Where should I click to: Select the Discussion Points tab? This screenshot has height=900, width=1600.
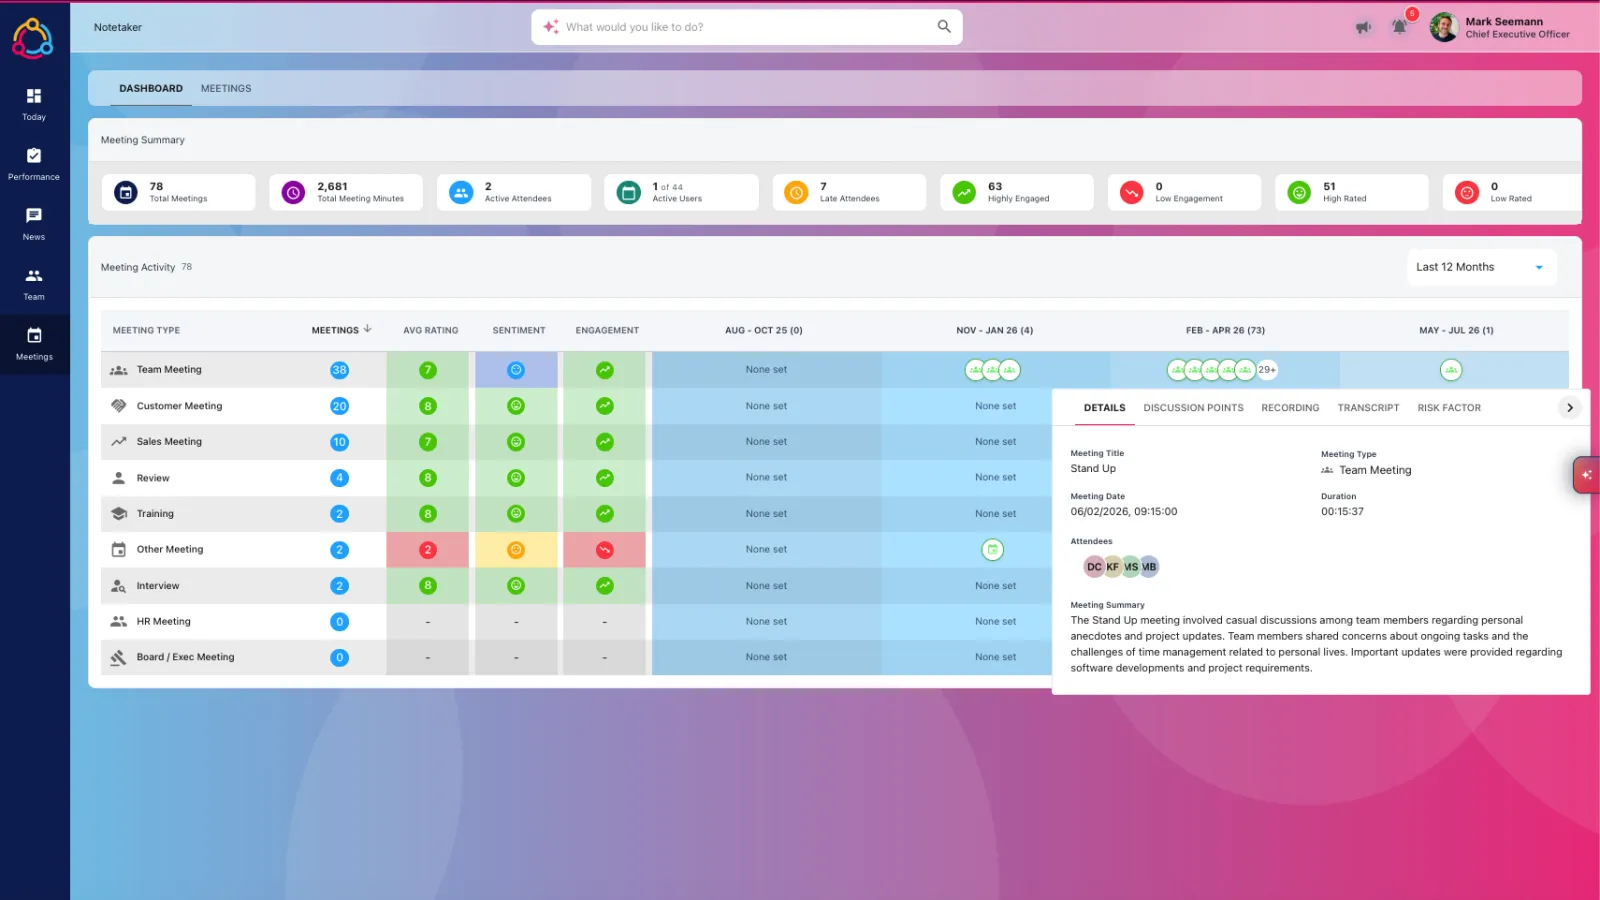pyautogui.click(x=1194, y=408)
